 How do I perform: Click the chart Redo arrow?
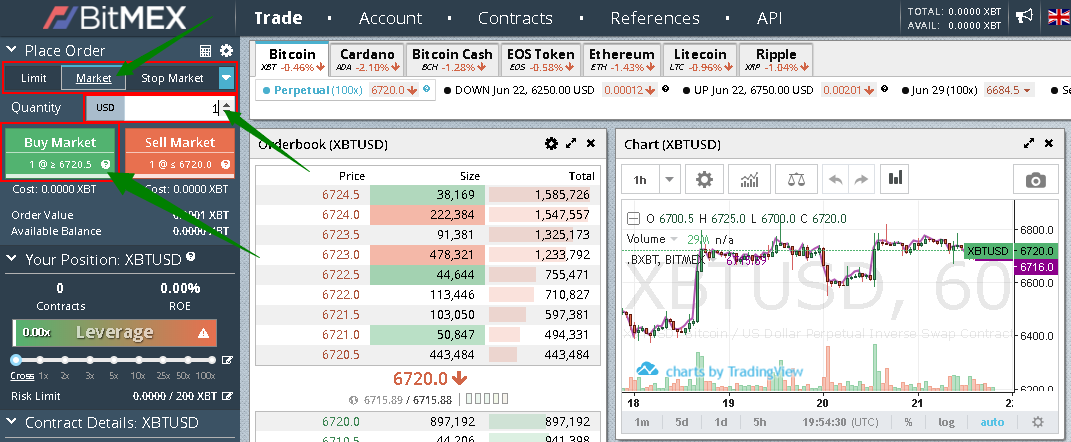(861, 180)
